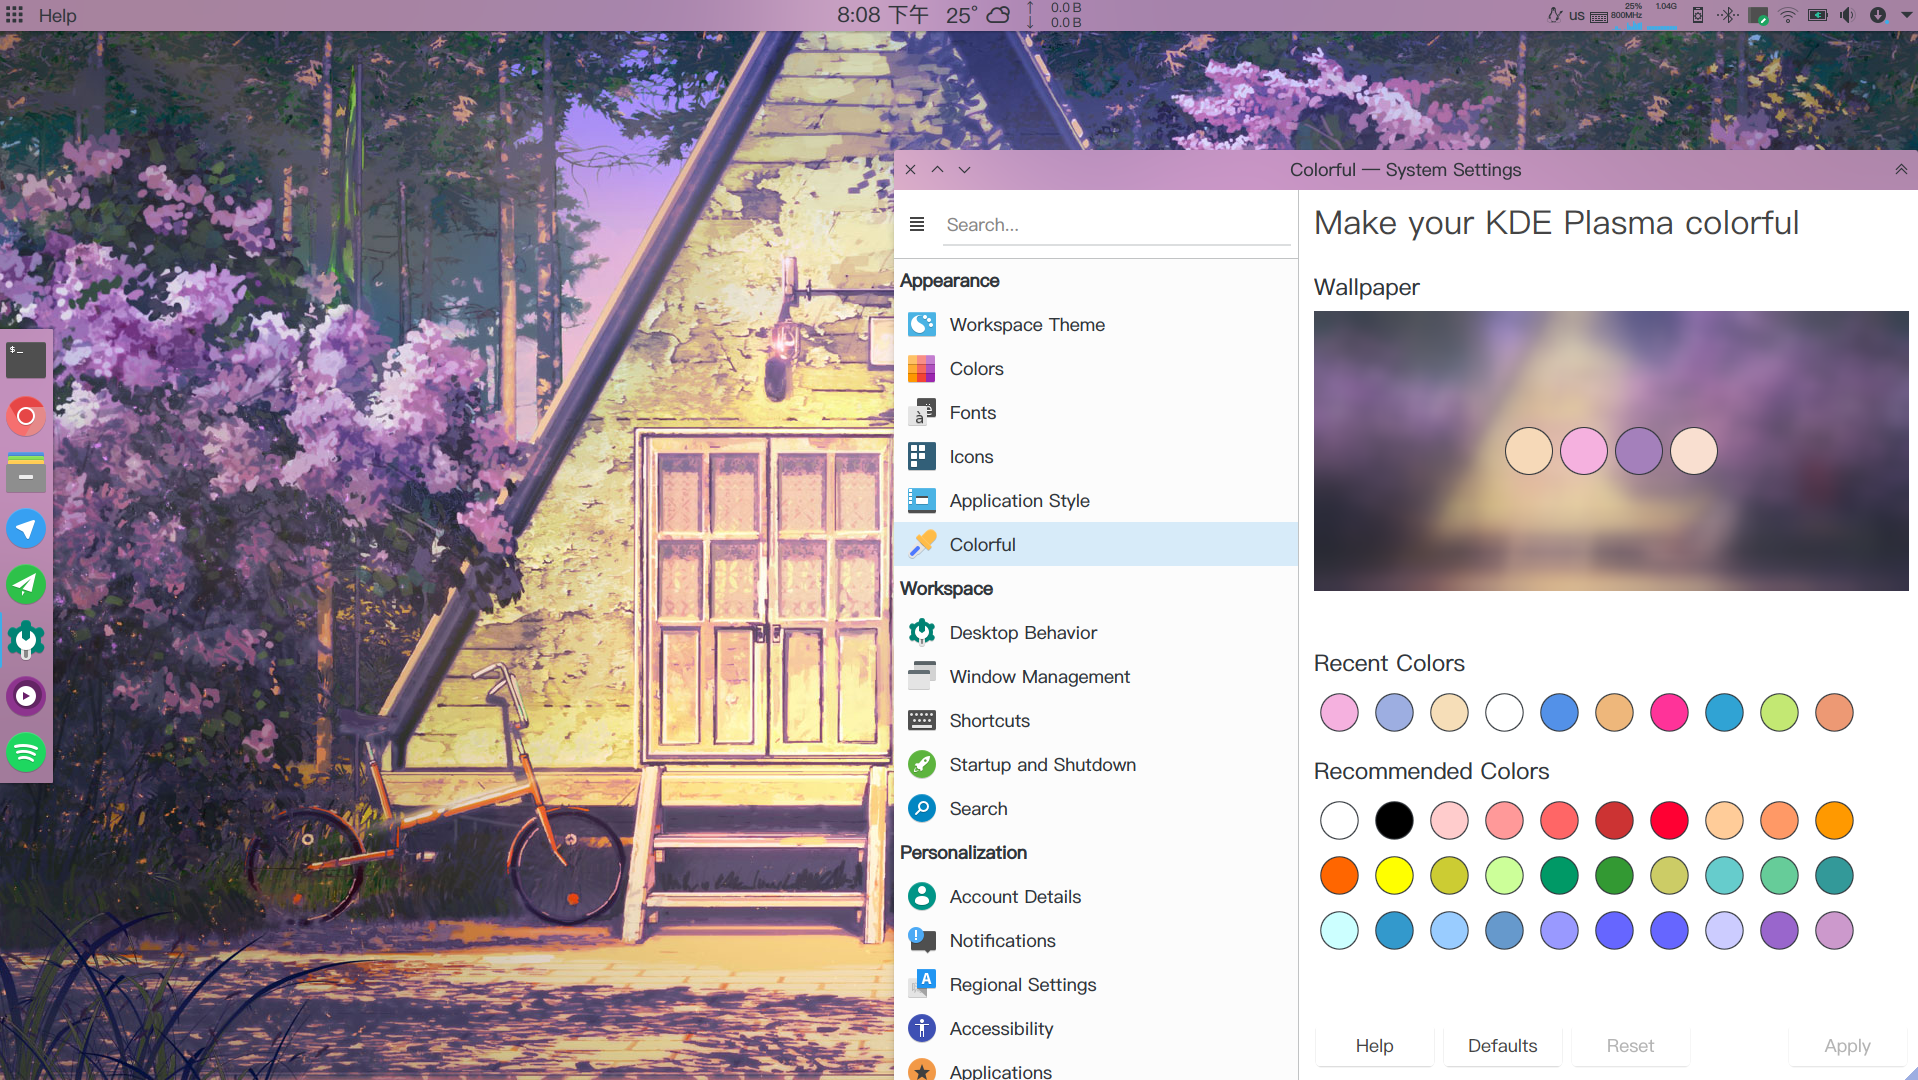Open the clock showing 8:08 in panel
Image resolution: width=1918 pixels, height=1080 pixels.
(882, 15)
